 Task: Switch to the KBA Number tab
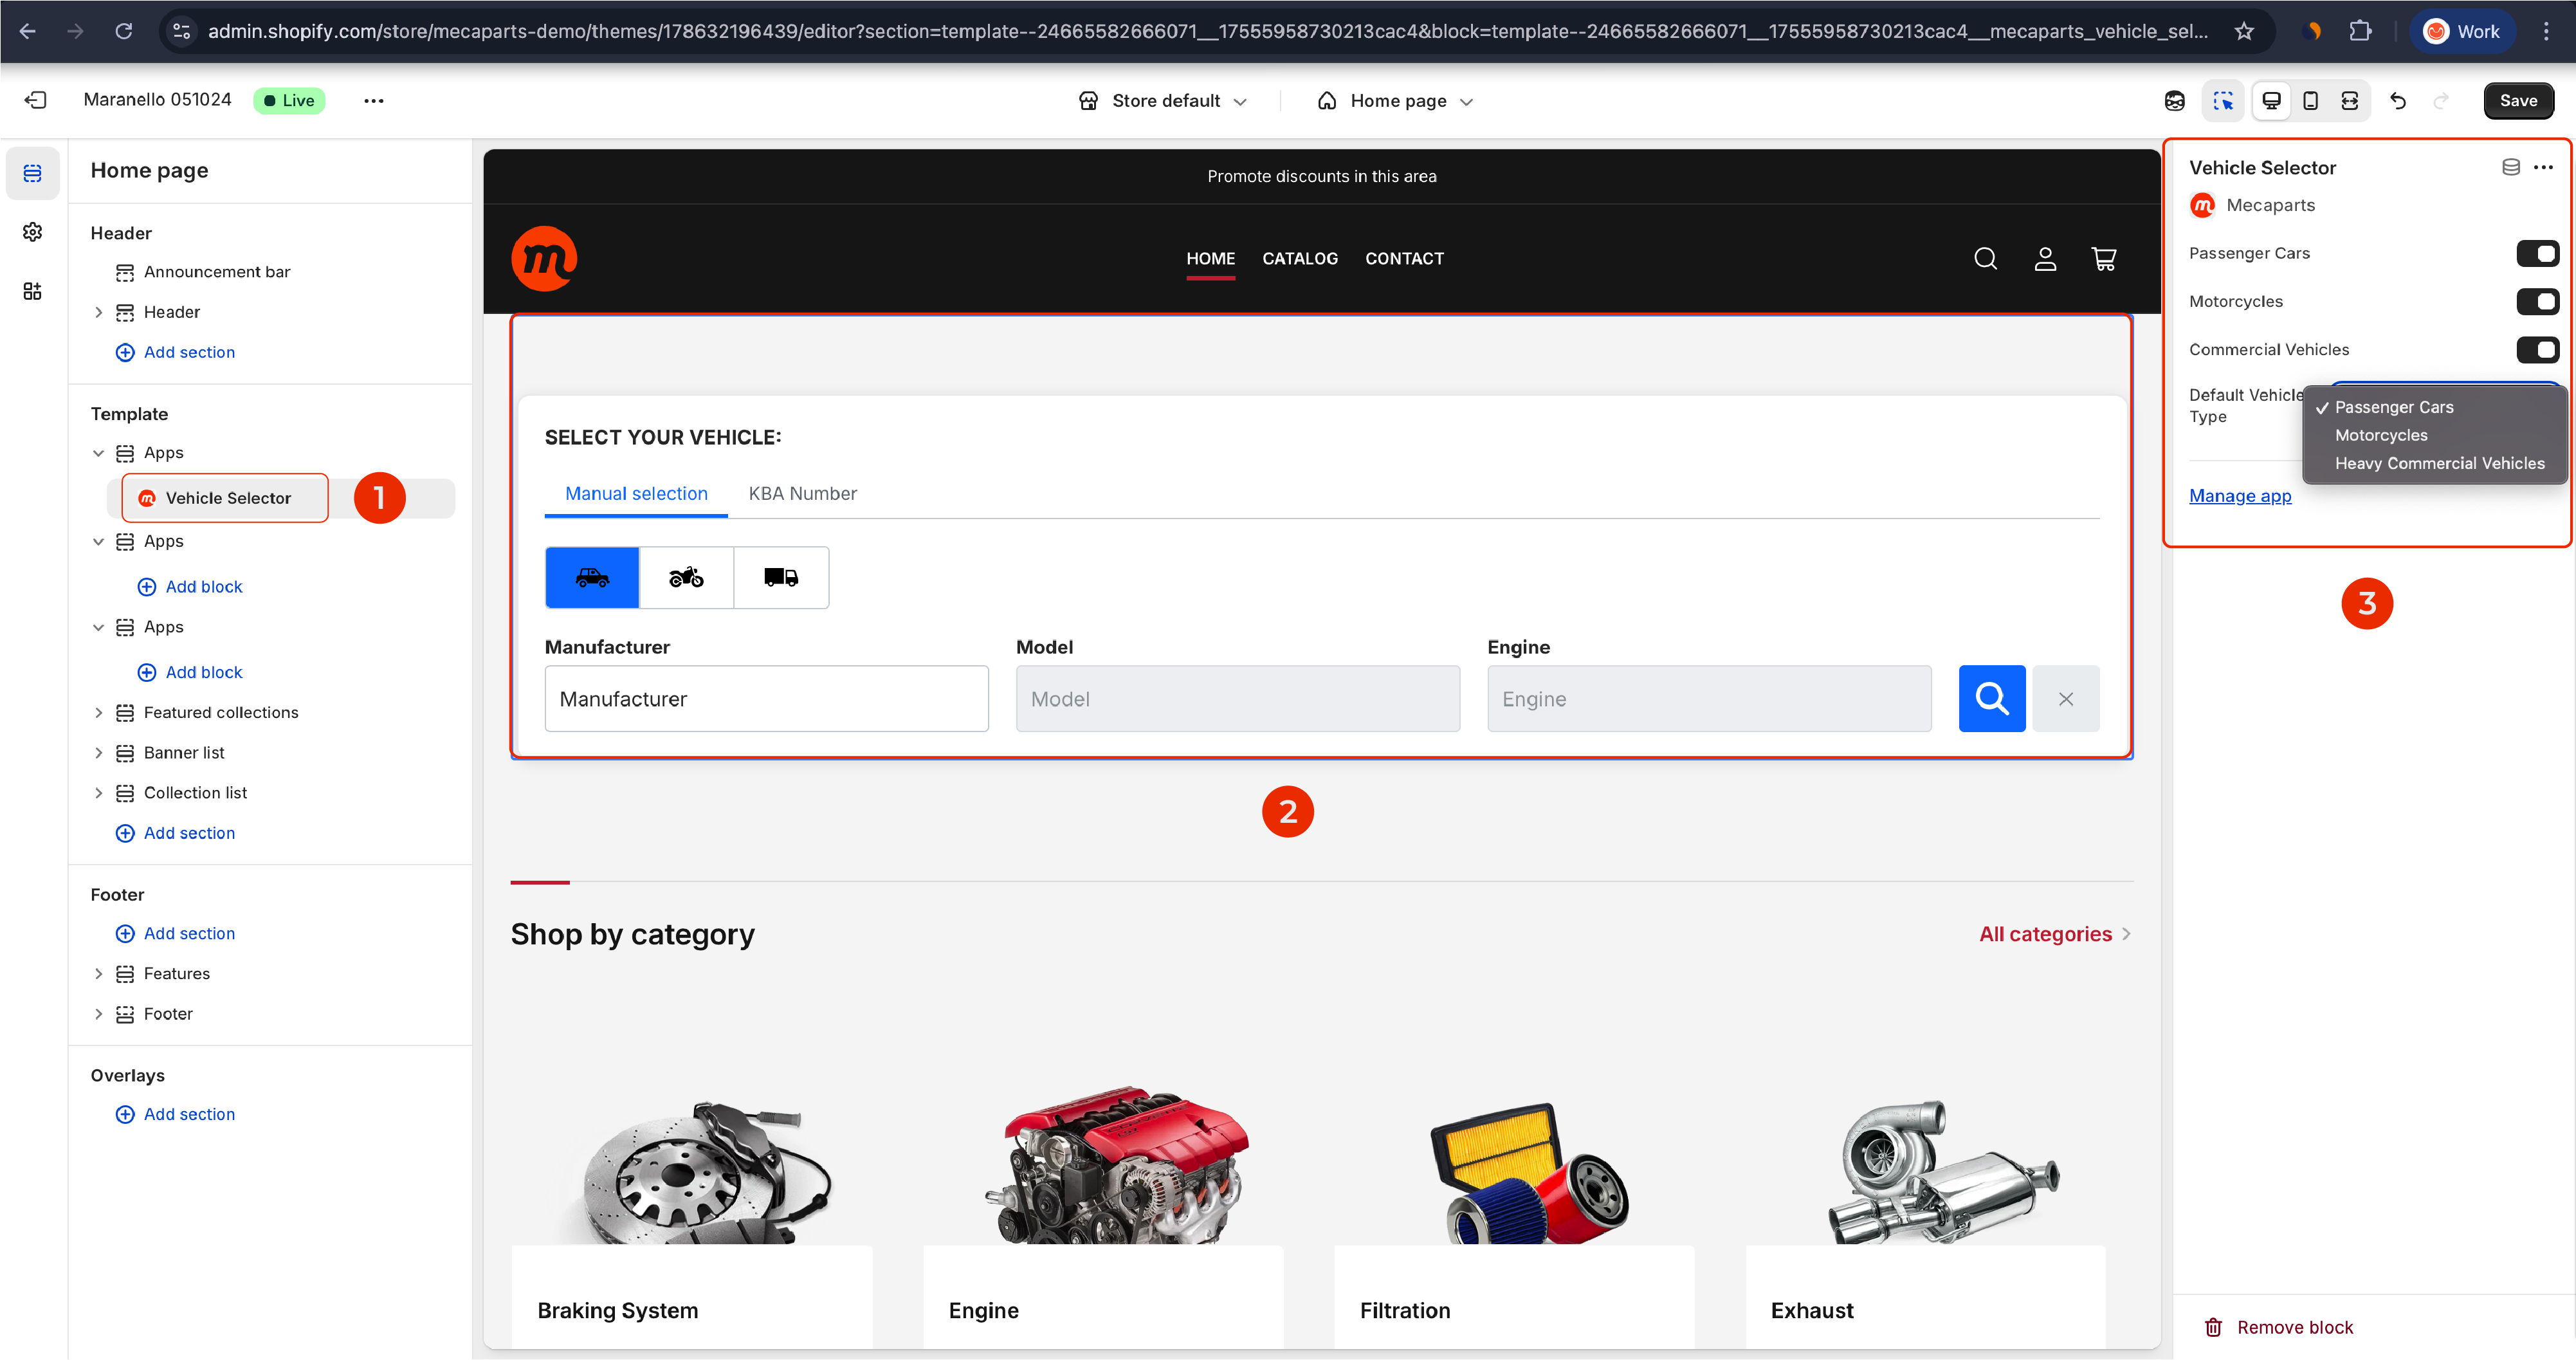click(x=802, y=493)
